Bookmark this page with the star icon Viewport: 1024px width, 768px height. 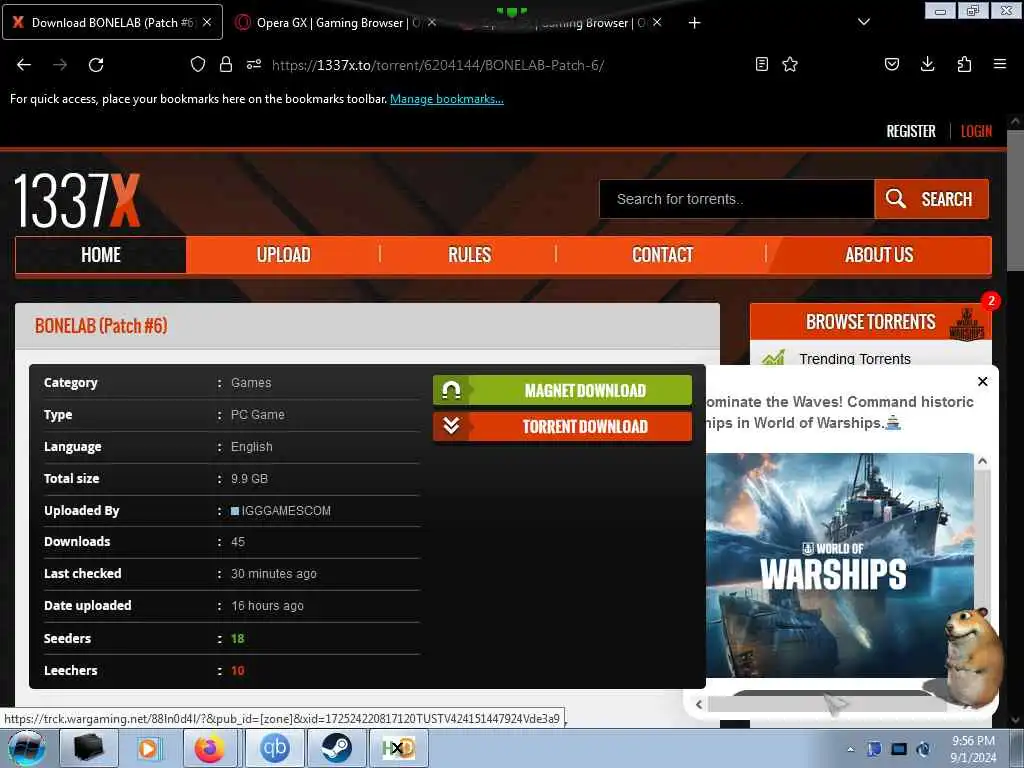pos(790,64)
